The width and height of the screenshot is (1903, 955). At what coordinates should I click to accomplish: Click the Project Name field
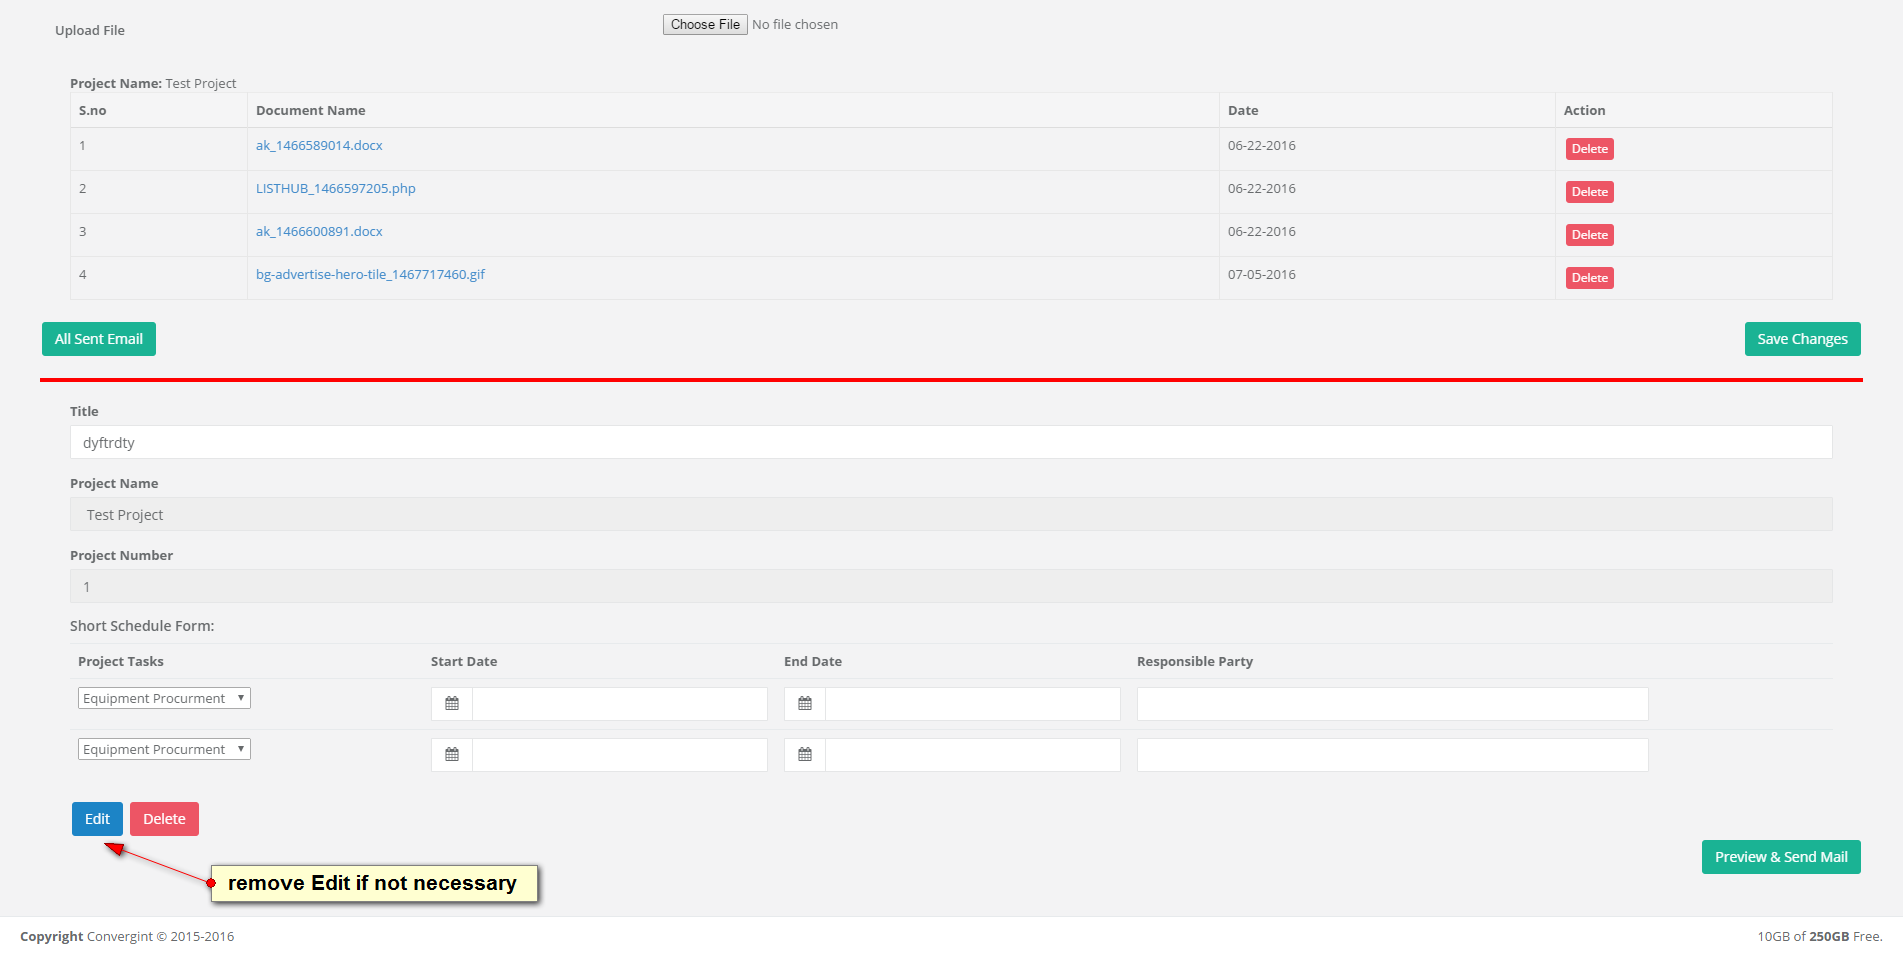[x=951, y=514]
